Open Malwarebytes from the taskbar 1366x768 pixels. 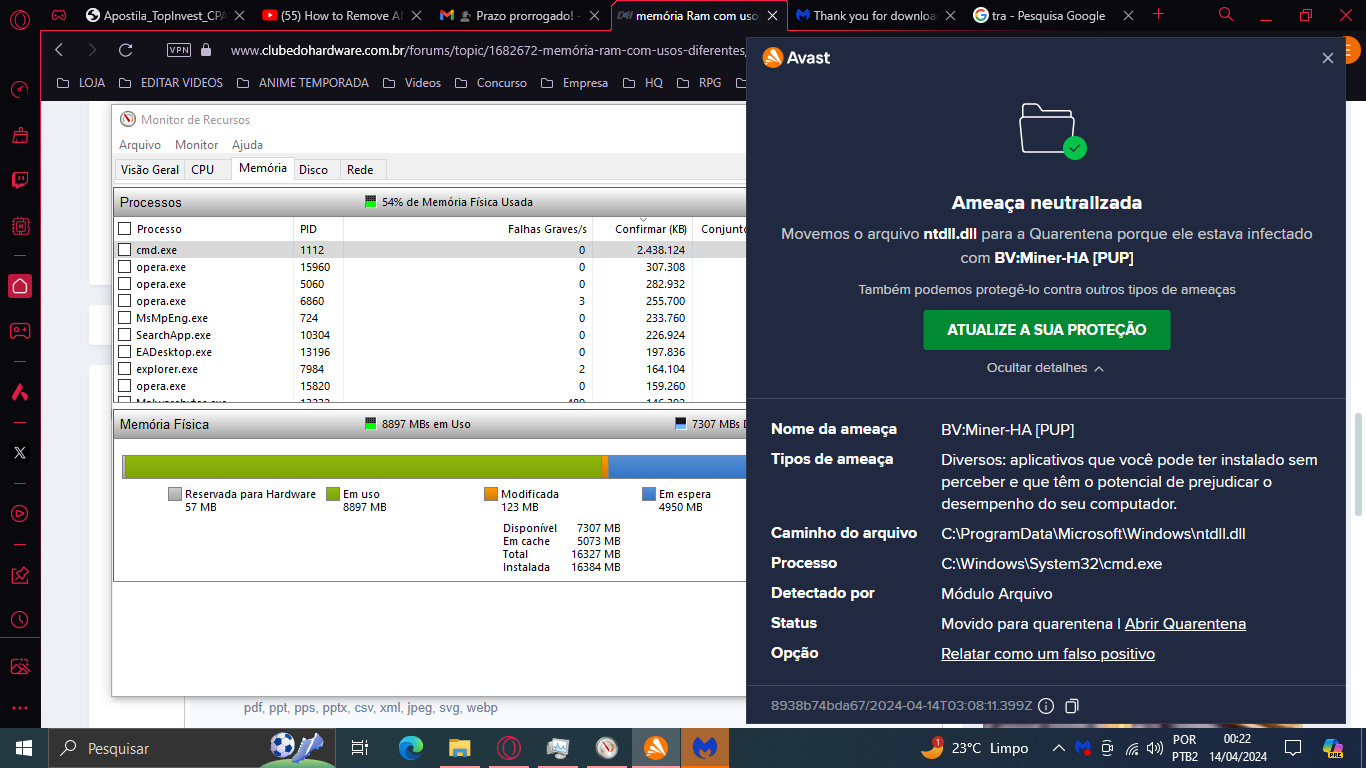pyautogui.click(x=705, y=748)
